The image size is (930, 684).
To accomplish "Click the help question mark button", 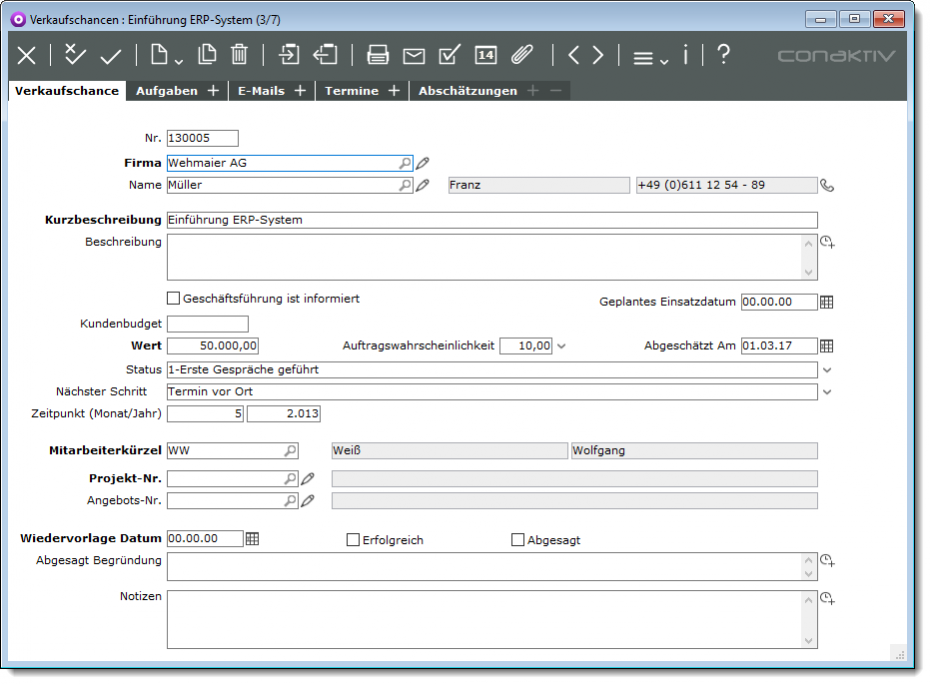I will [723, 55].
